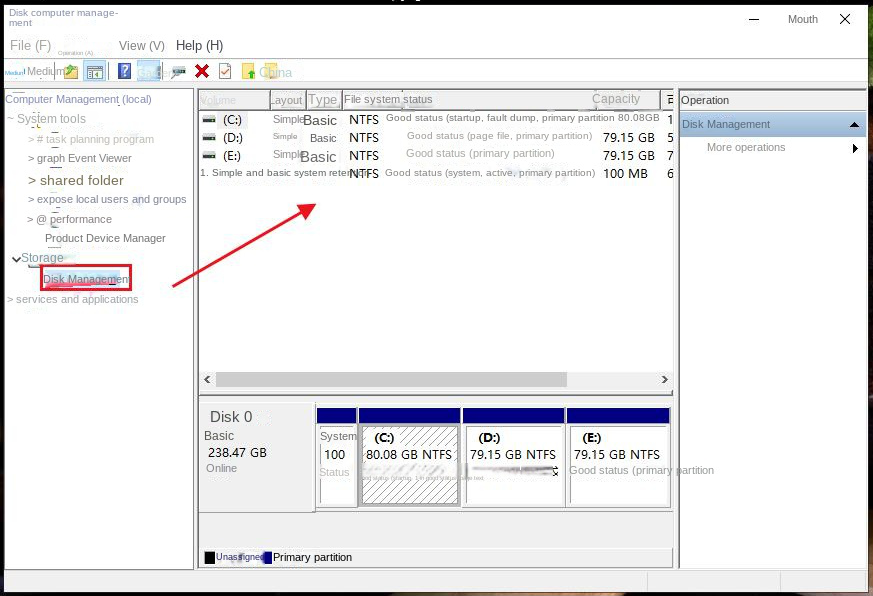Screen dimensions: 873x596
Task: Click the red X delete toolbar icon
Action: (201, 71)
